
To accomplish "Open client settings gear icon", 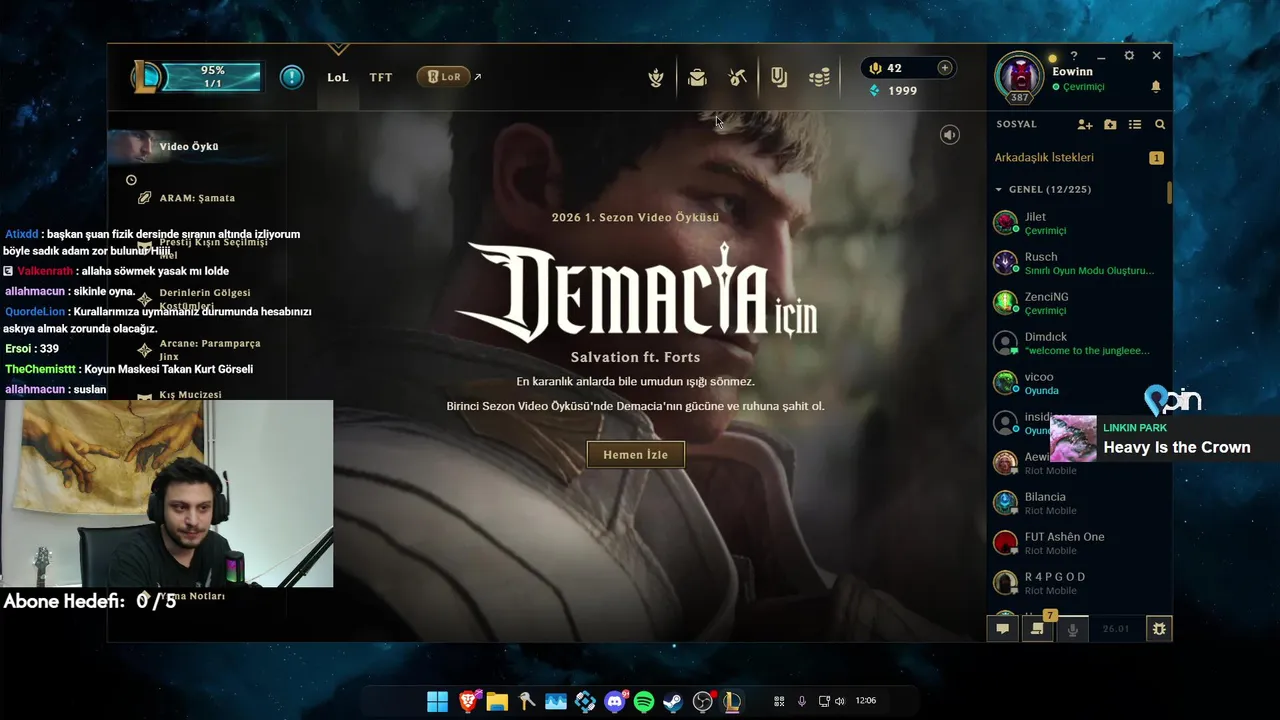I will pyautogui.click(x=1129, y=56).
